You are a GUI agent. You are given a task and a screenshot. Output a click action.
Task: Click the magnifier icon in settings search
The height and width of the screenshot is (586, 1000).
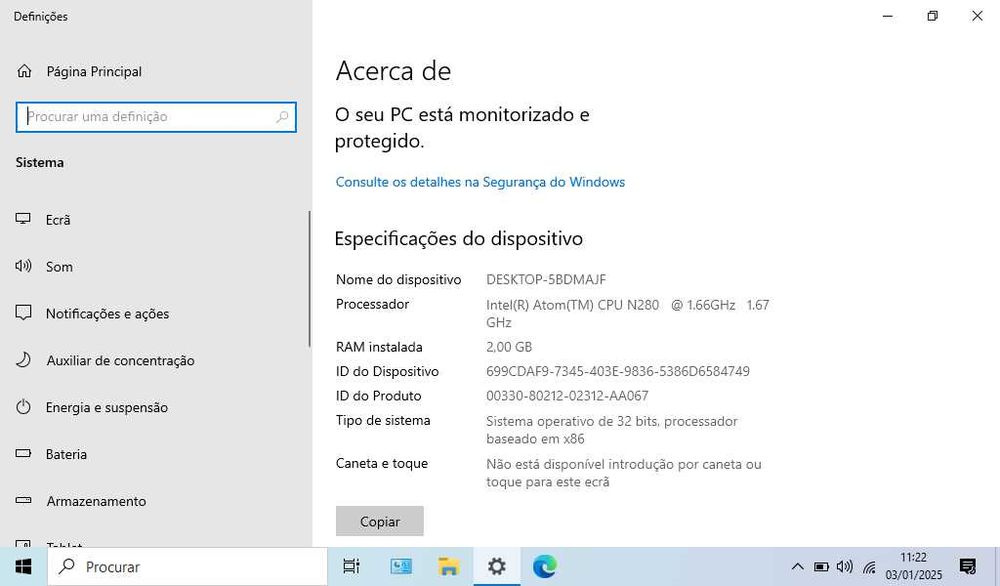coord(282,117)
